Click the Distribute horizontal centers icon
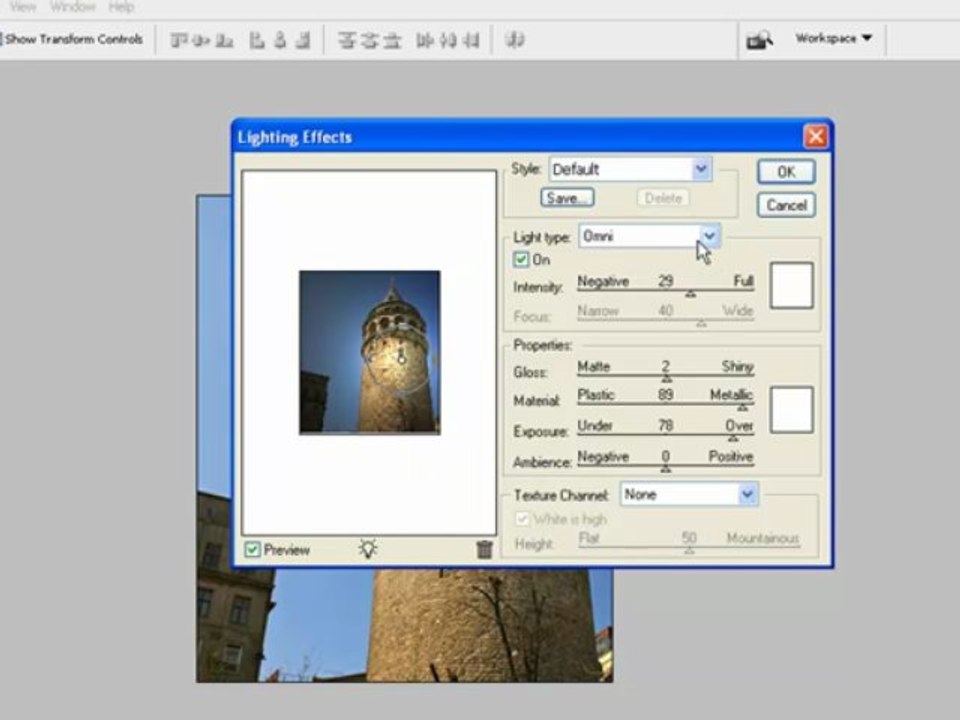This screenshot has width=960, height=720. (448, 40)
